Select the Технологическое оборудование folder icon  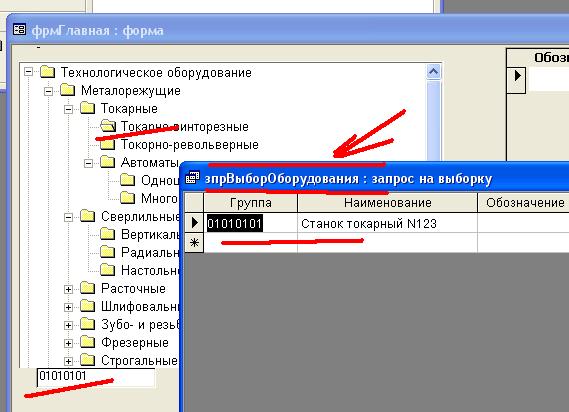coord(48,72)
